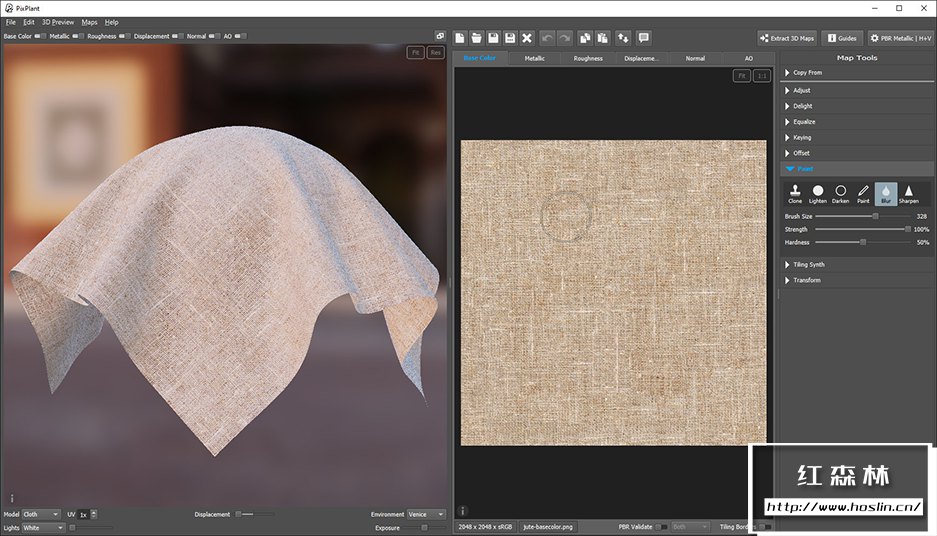Click the Brush Size slider

tap(862, 216)
